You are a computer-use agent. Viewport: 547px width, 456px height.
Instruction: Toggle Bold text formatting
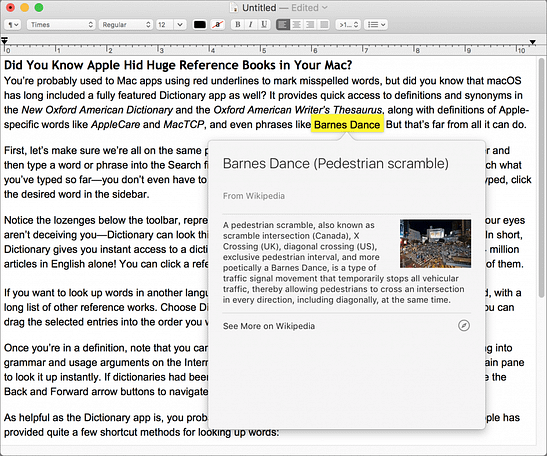click(238, 24)
